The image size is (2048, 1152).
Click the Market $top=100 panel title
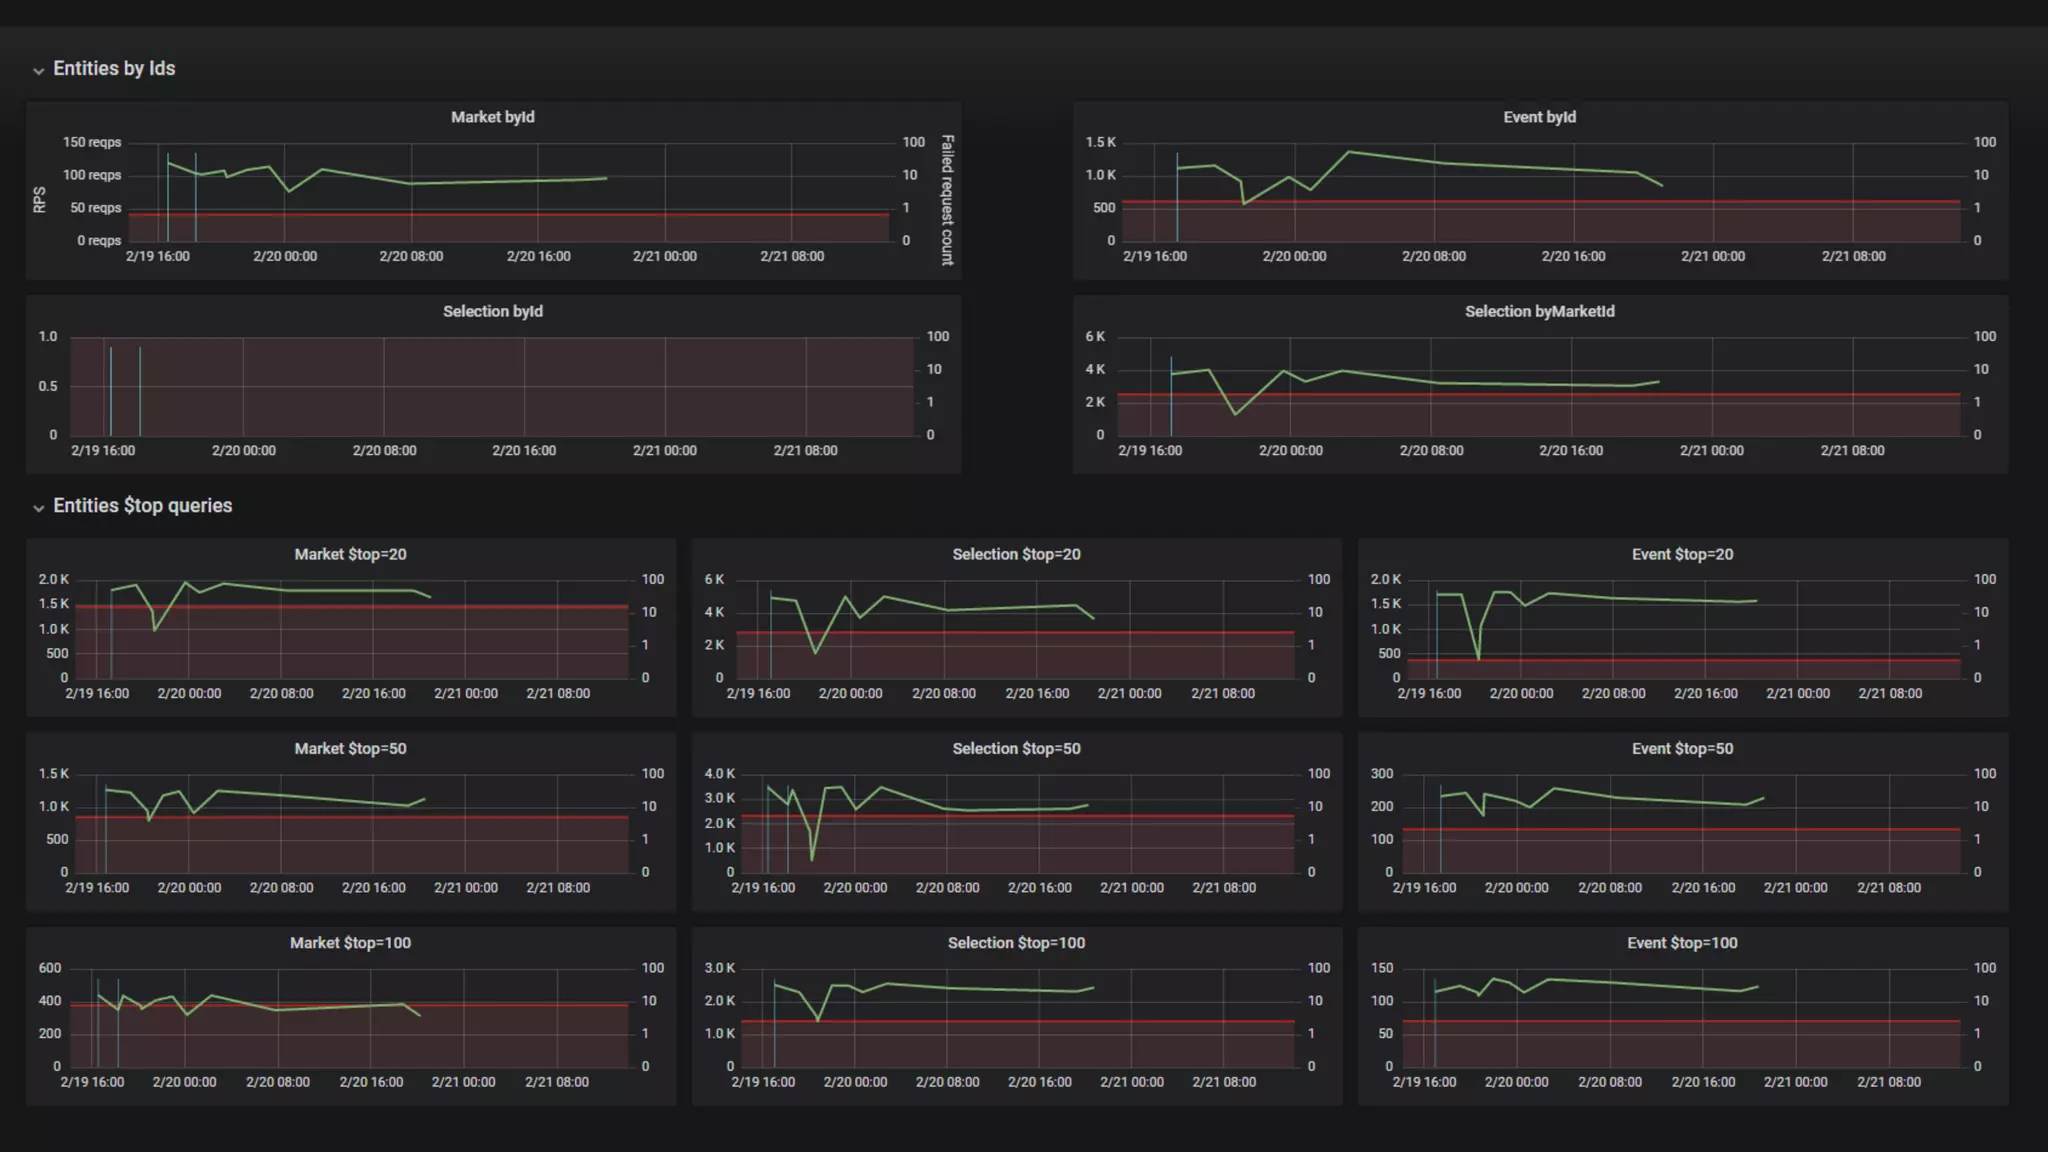click(x=350, y=943)
